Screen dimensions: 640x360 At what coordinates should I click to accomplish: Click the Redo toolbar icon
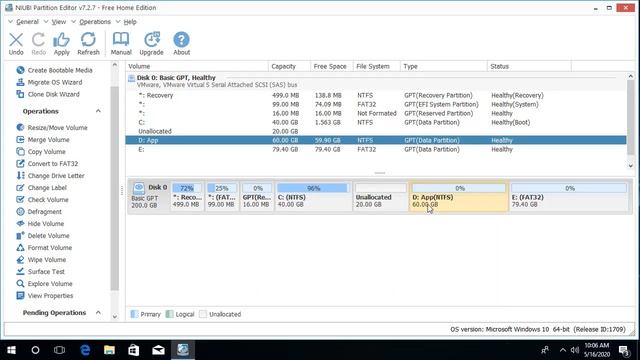point(39,44)
